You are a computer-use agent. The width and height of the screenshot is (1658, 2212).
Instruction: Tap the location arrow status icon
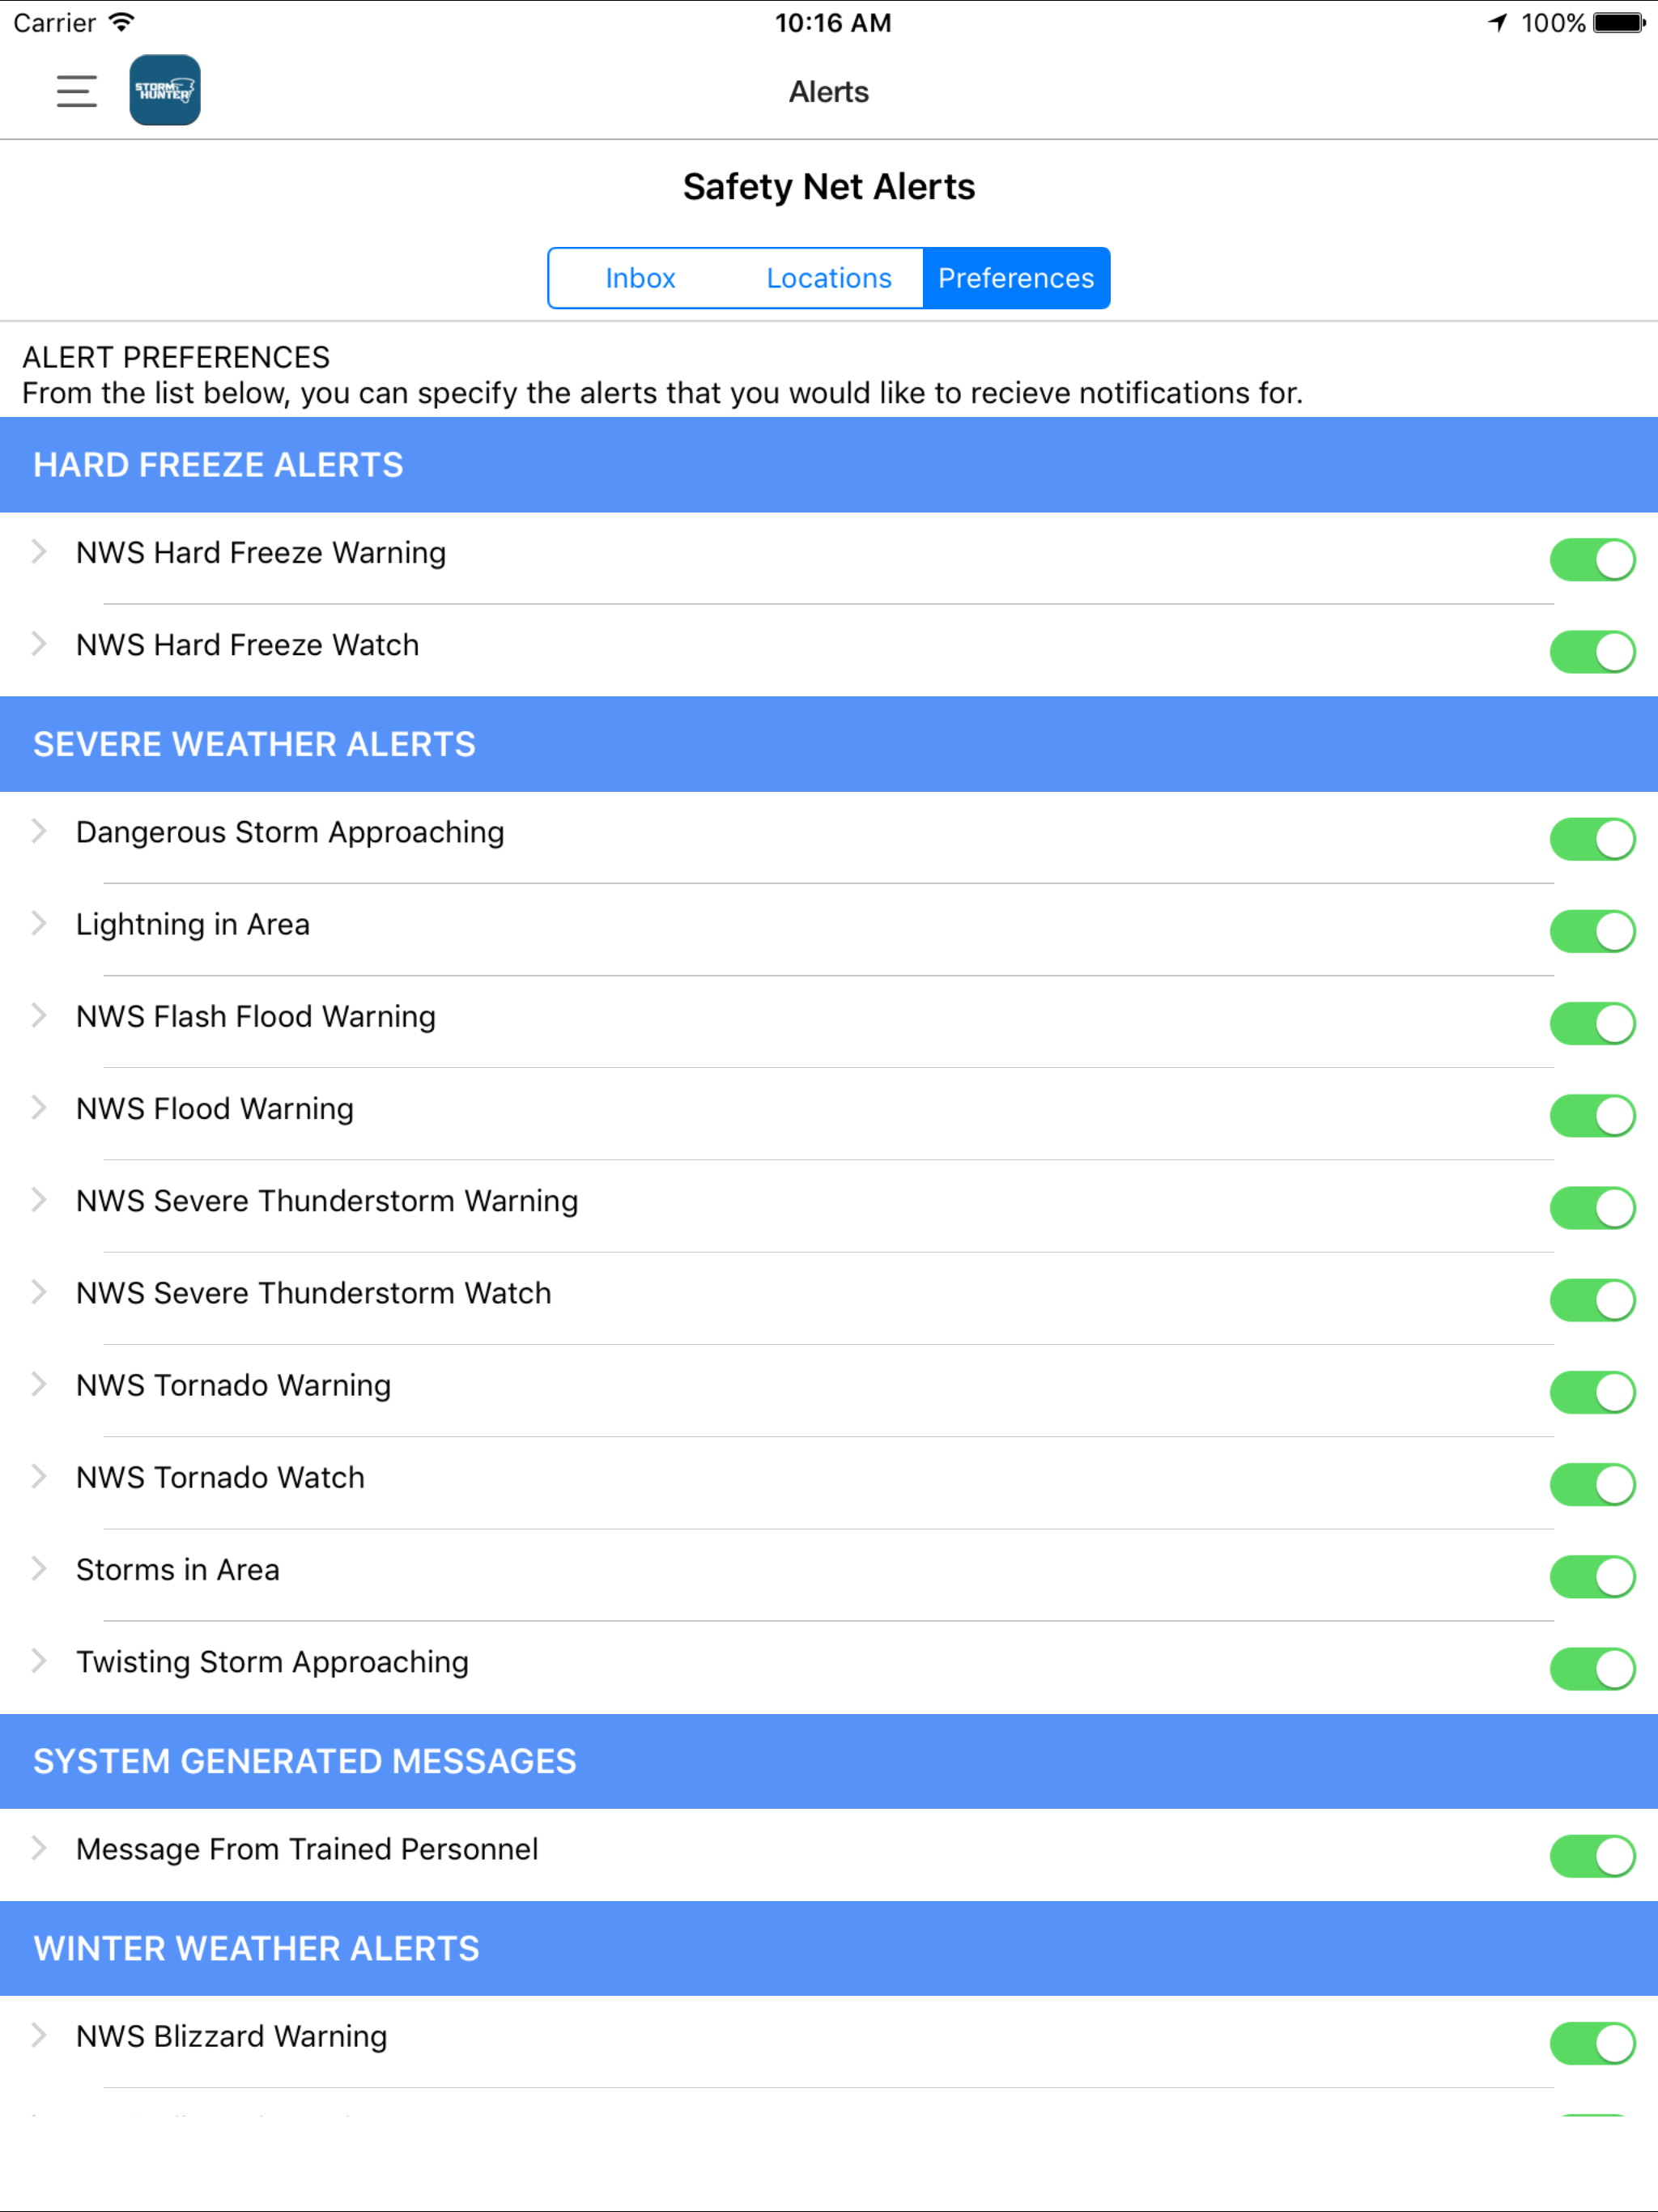coord(1497,22)
